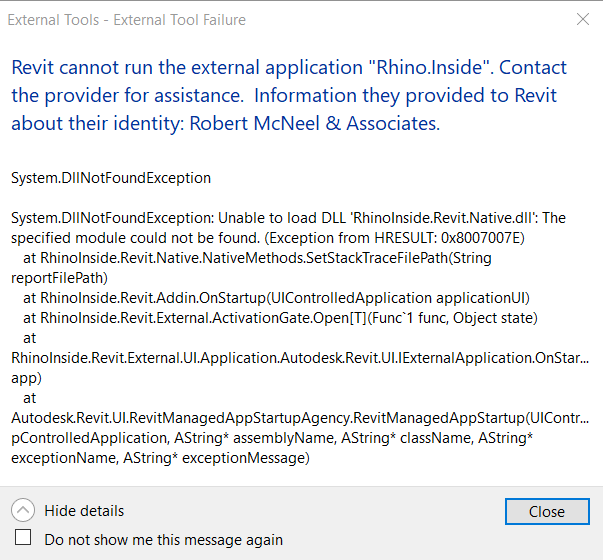Click the 'Hide details' label

click(x=84, y=511)
